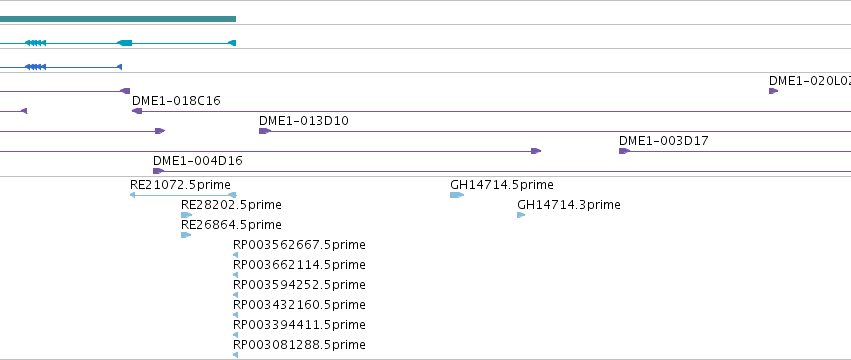Click the RE28202.5prime arrow glyph
Viewport: 851px width, 360px height.
click(x=187, y=215)
